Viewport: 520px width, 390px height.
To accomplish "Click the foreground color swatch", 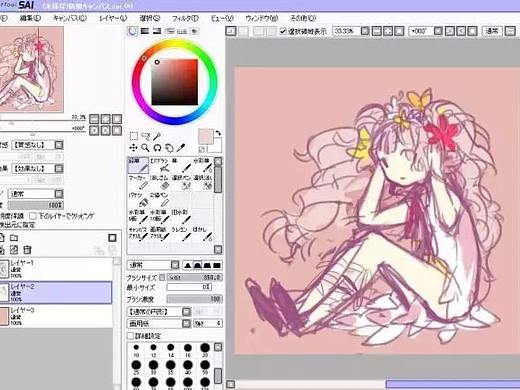I will [x=205, y=137].
